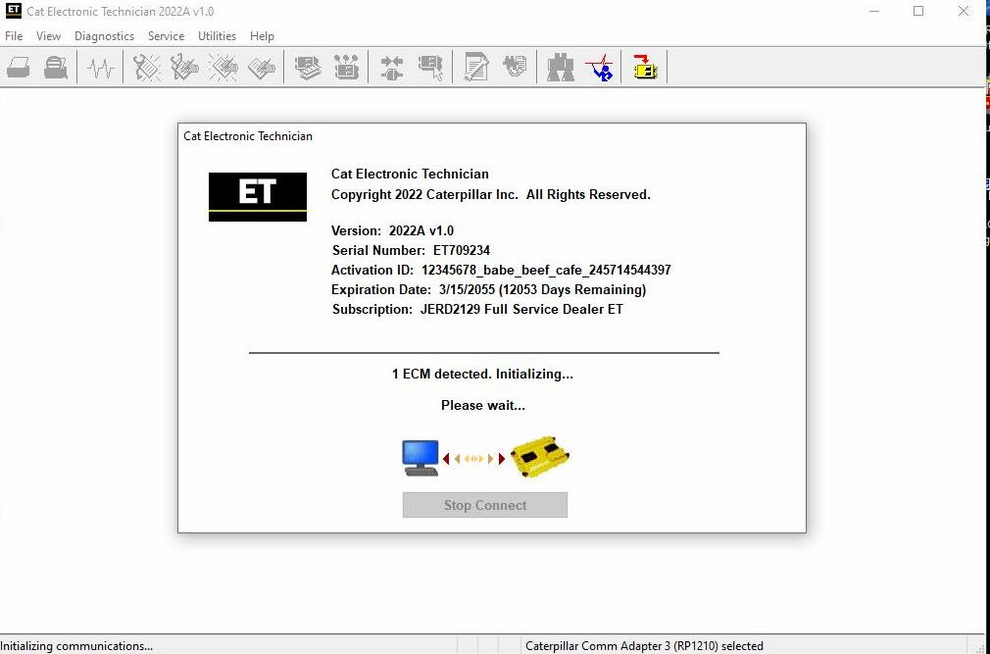Click the diagnostic tests spark-wrench icon
This screenshot has width=990, height=654.
tap(223, 67)
